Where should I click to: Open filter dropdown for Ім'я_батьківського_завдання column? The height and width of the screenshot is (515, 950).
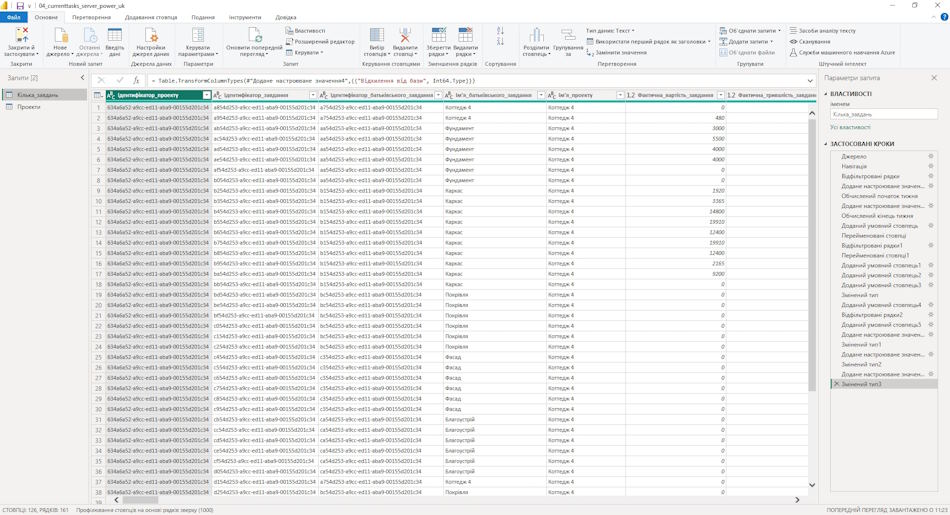click(x=540, y=95)
